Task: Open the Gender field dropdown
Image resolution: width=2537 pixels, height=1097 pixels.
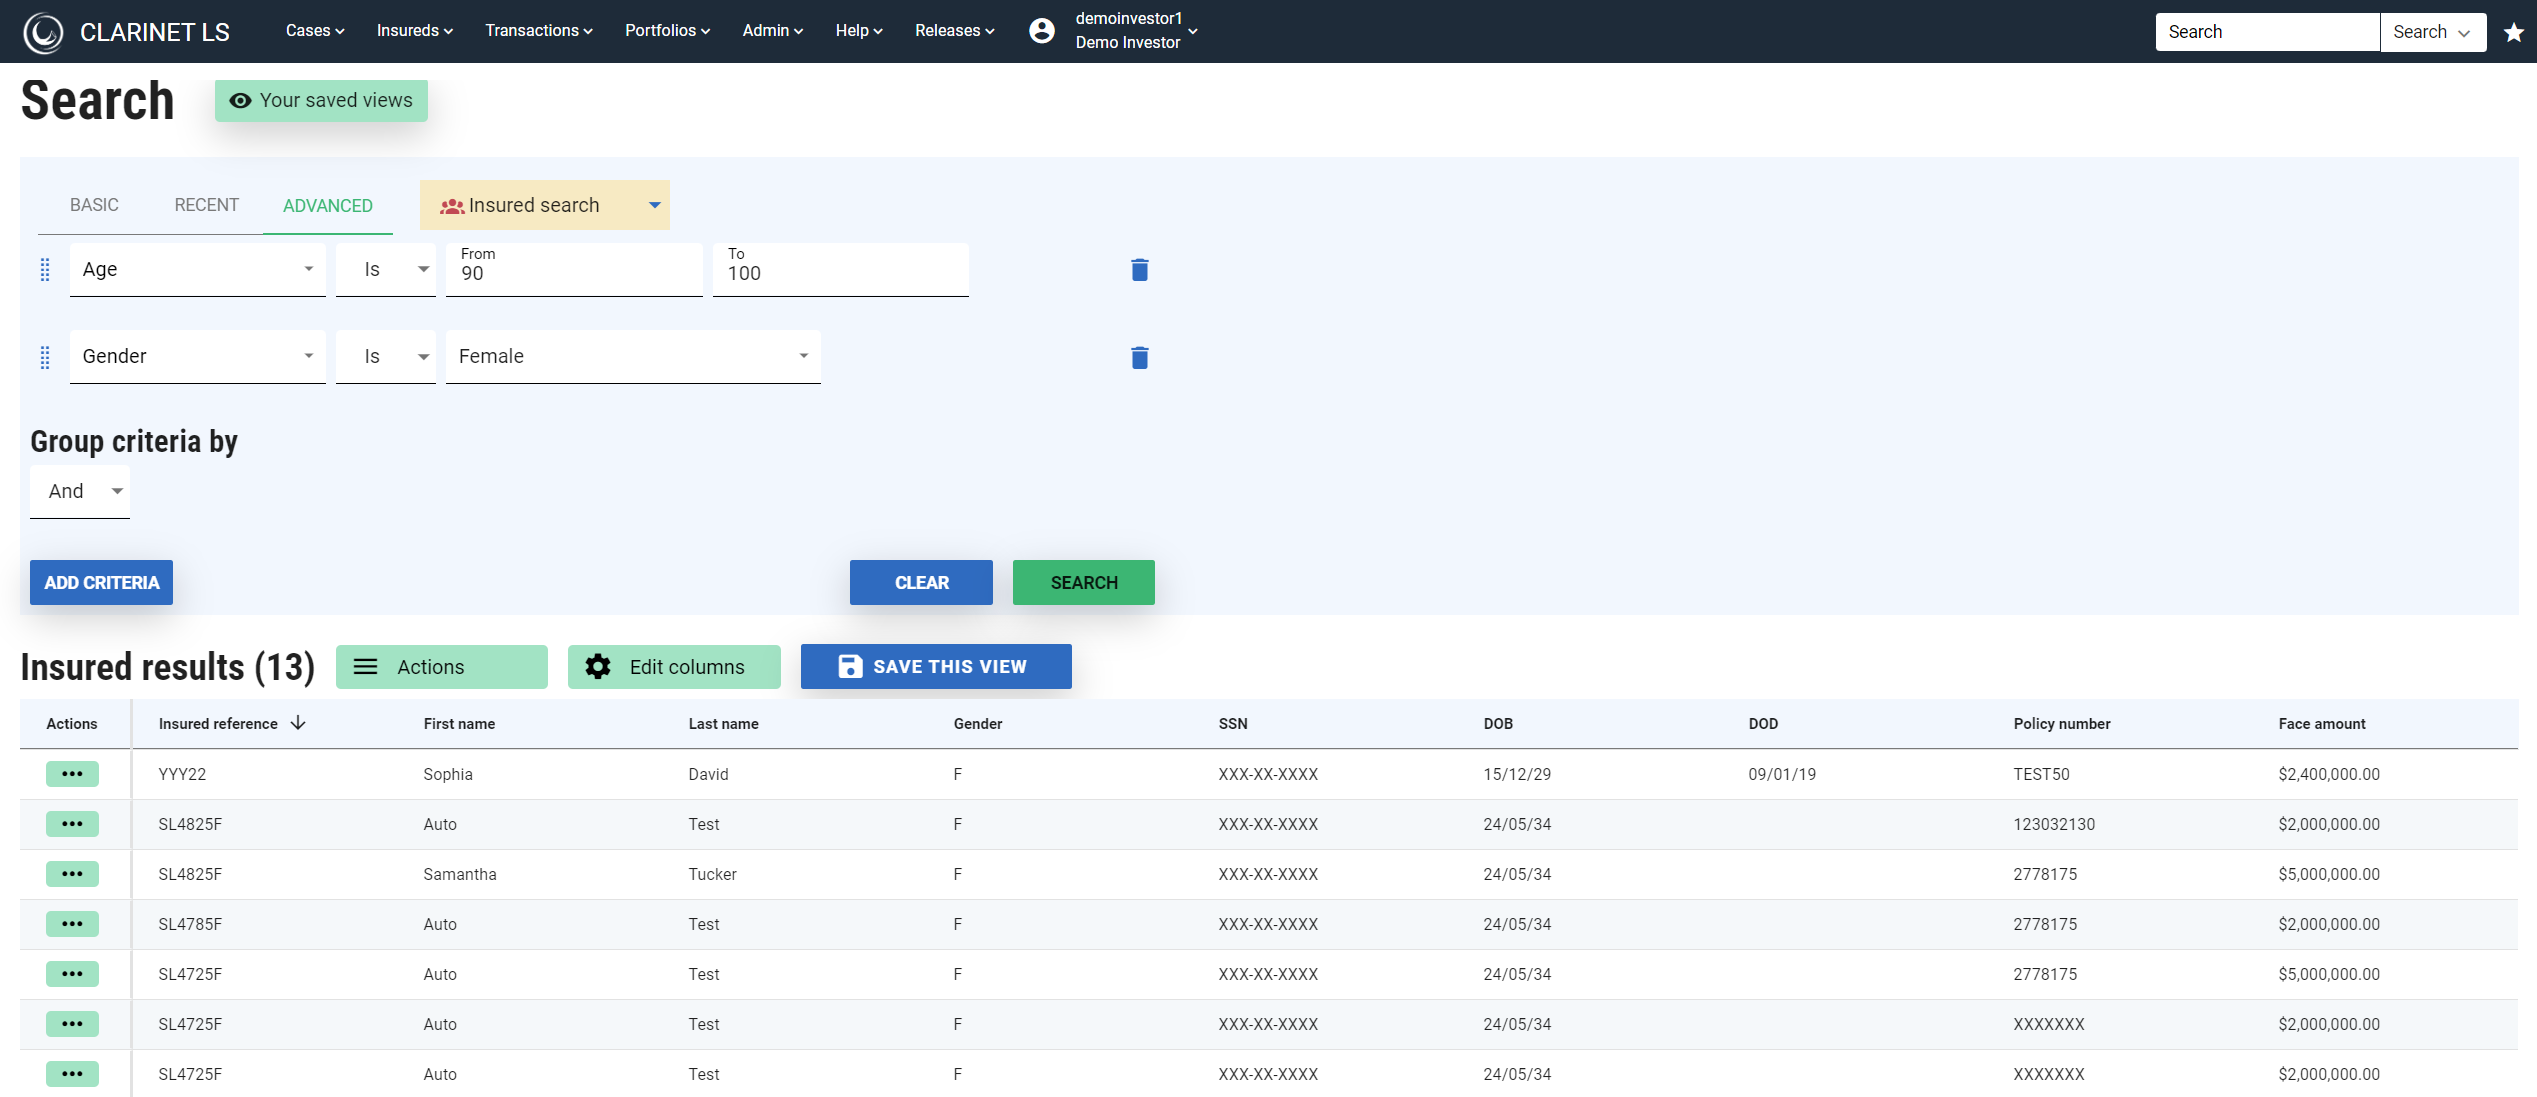Action: (x=198, y=357)
